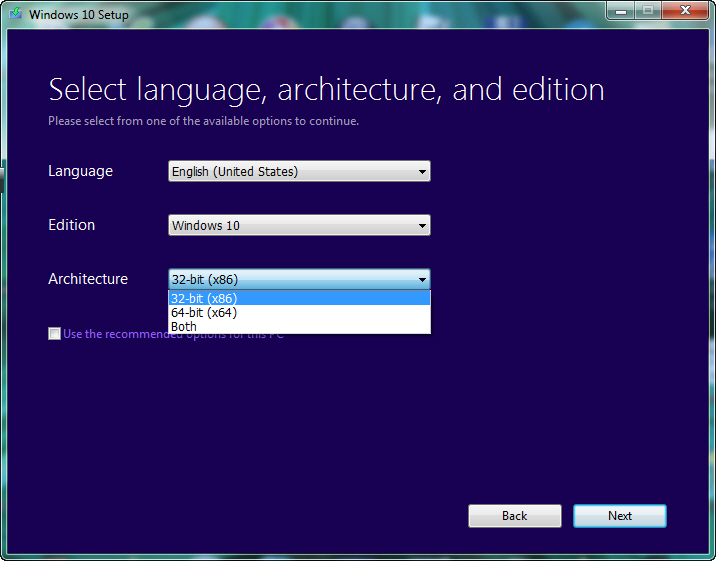Close the Windows 10 Setup window
Image resolution: width=716 pixels, height=561 pixels.
pos(685,10)
